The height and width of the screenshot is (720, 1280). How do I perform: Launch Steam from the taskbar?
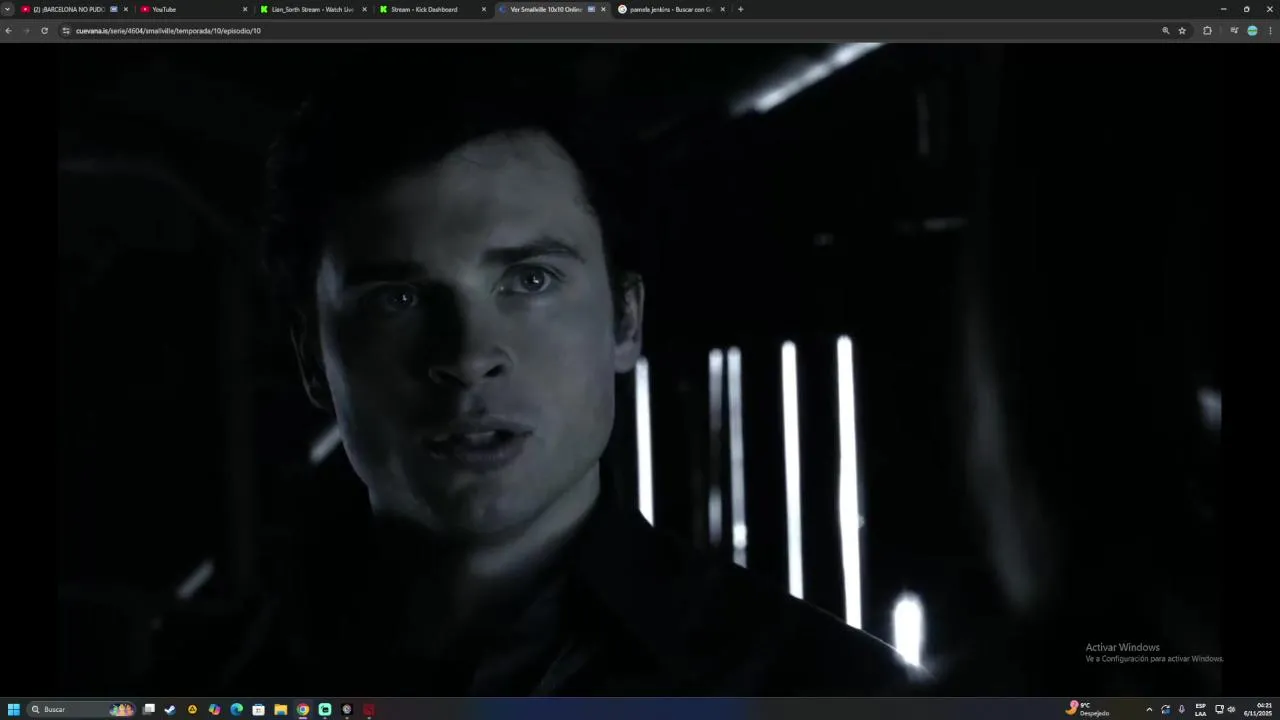pos(170,709)
